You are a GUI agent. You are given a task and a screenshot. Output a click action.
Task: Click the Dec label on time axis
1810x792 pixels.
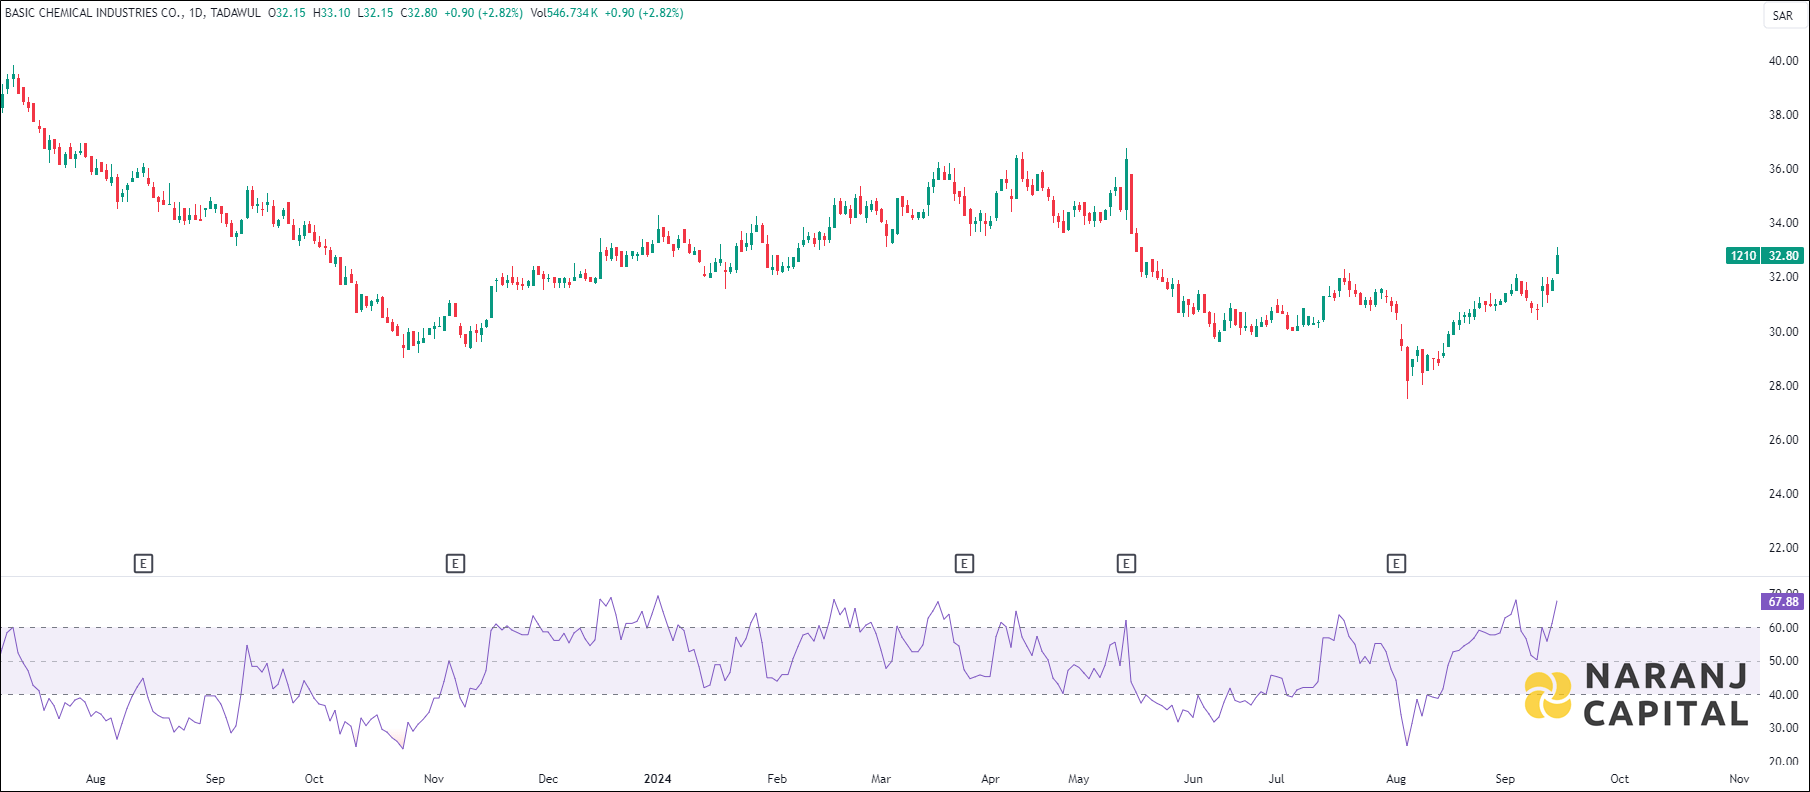(x=548, y=779)
